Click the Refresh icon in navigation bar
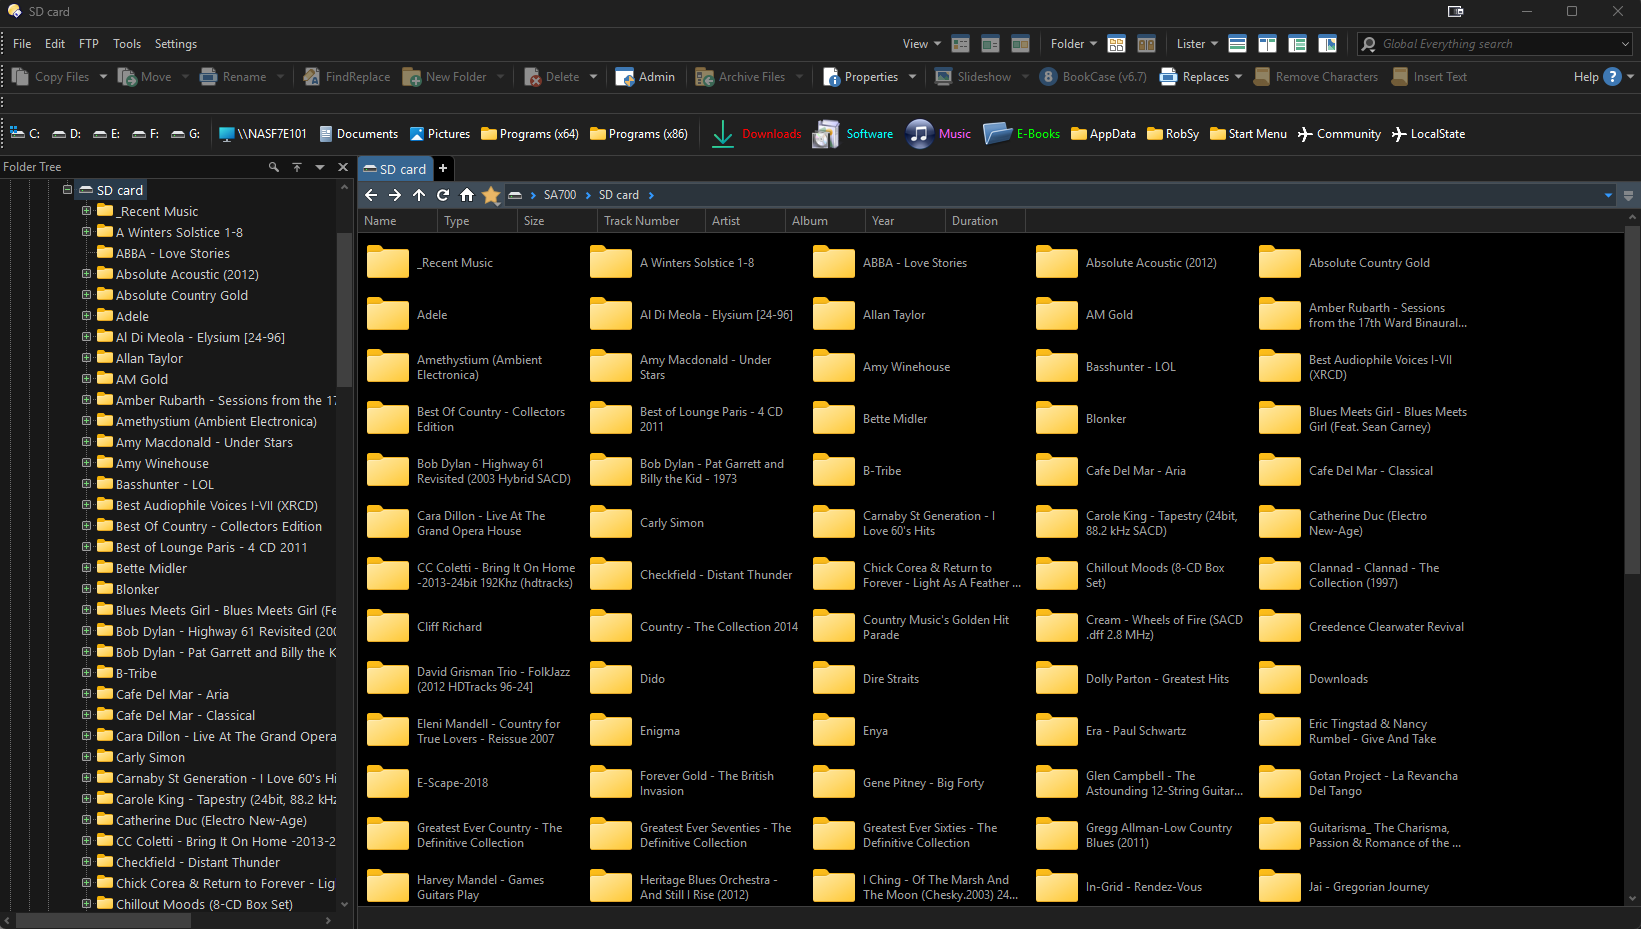 [443, 195]
